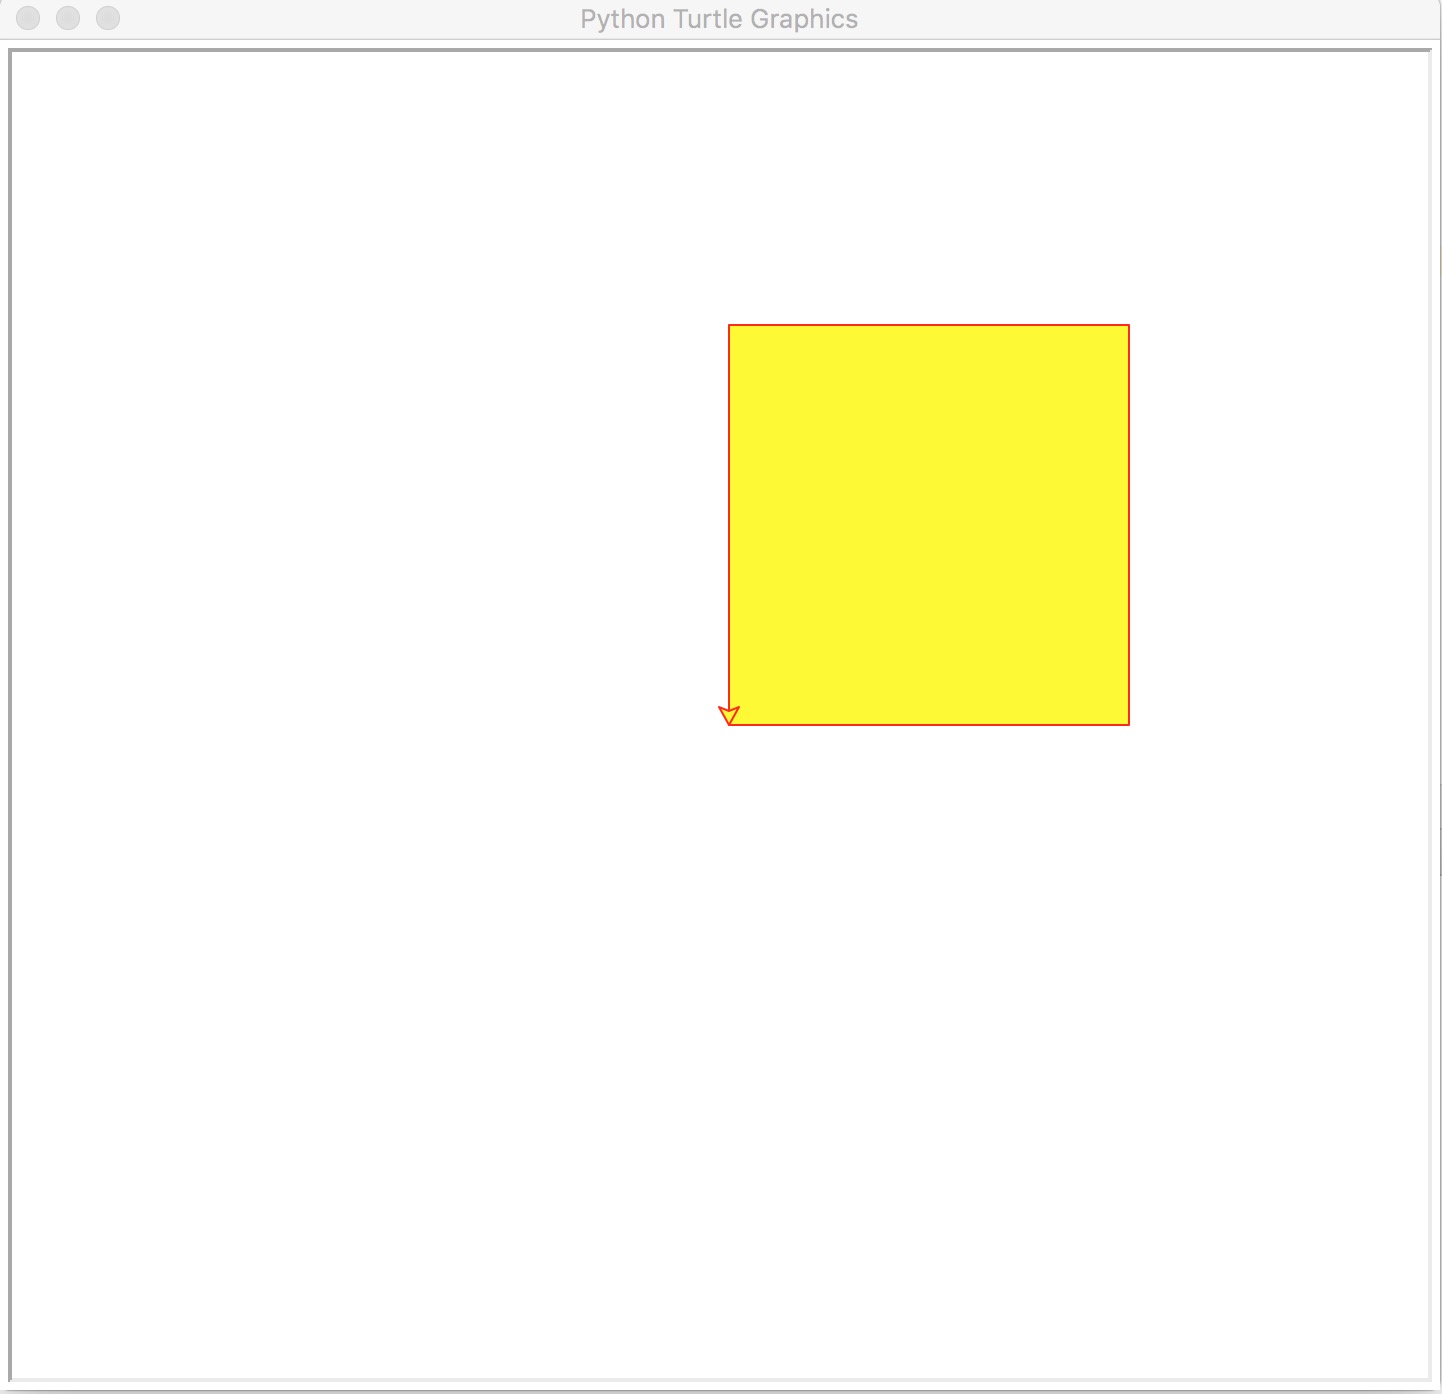Click blank white canvas right of the square
Viewport: 1442px width, 1394px height.
(x=1280, y=525)
